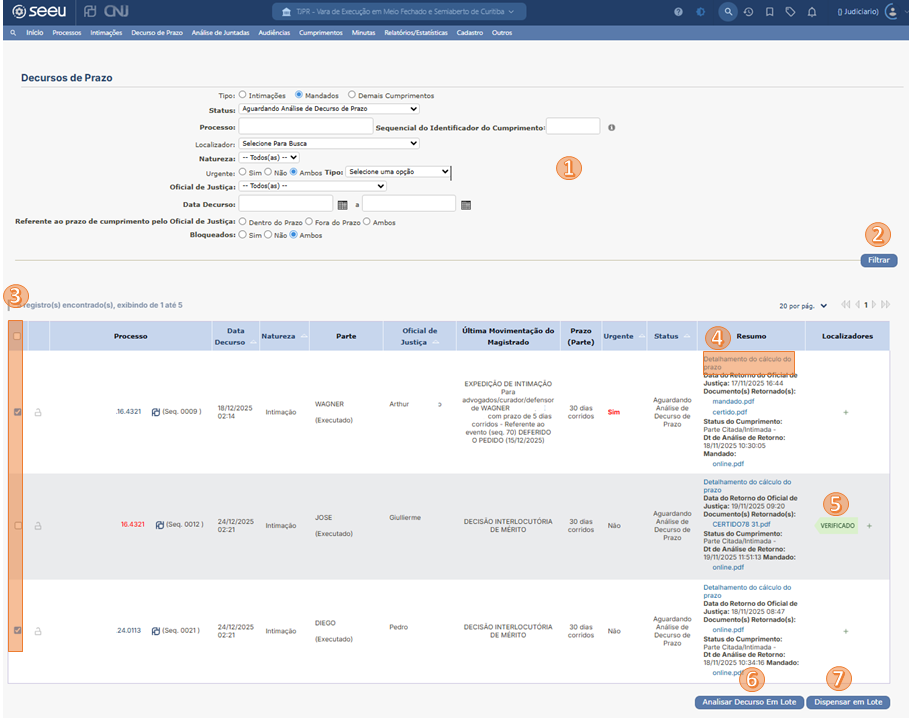The height and width of the screenshot is (718, 912).
Task: Select Urgente 'Sim' radio option
Action: tap(243, 172)
